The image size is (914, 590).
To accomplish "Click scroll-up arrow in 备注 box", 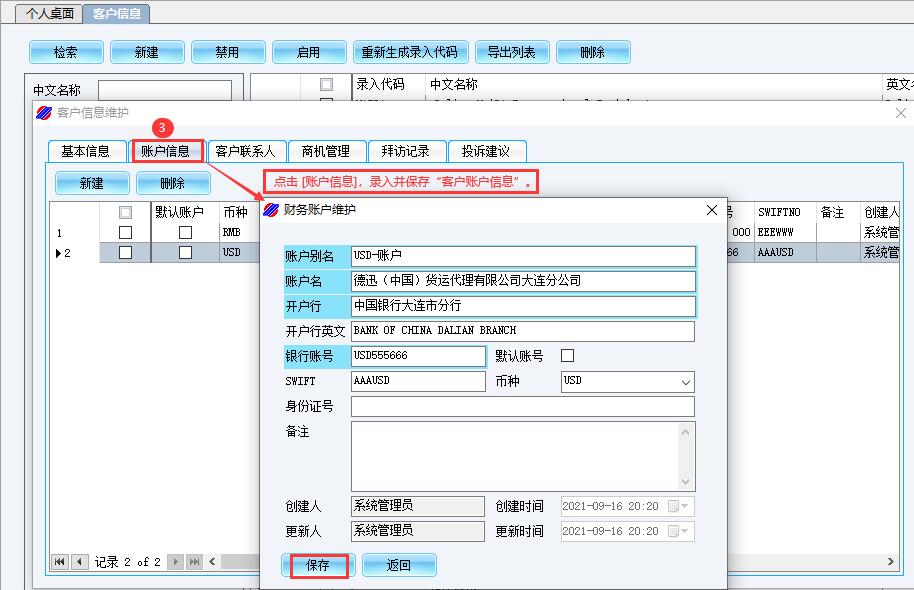I will (x=686, y=431).
